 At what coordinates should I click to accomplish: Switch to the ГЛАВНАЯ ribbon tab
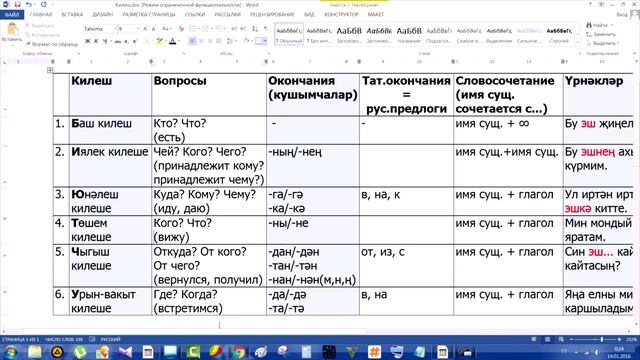point(41,15)
